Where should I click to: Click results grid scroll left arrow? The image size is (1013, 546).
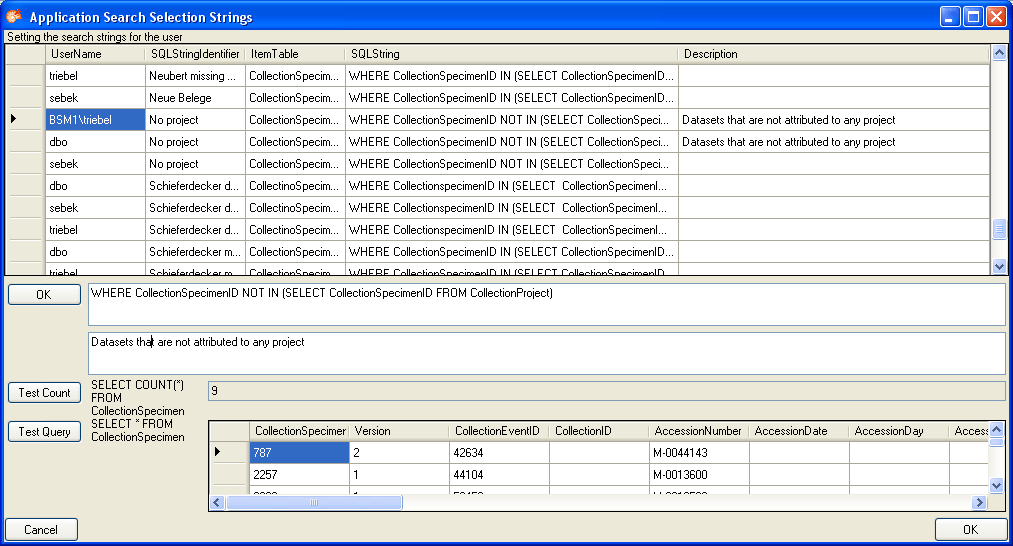pyautogui.click(x=217, y=502)
